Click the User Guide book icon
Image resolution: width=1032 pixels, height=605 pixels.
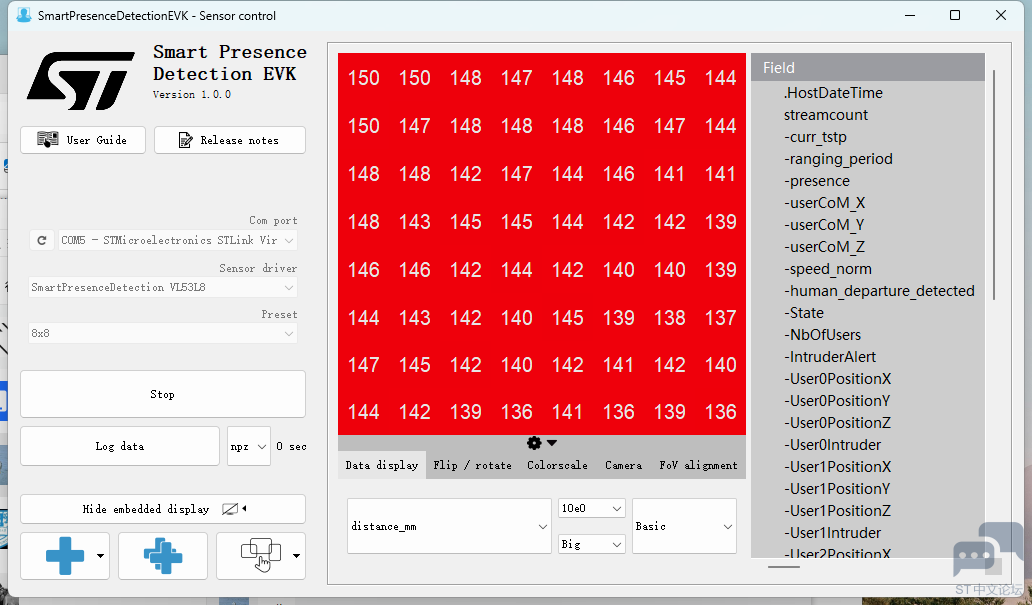point(46,140)
